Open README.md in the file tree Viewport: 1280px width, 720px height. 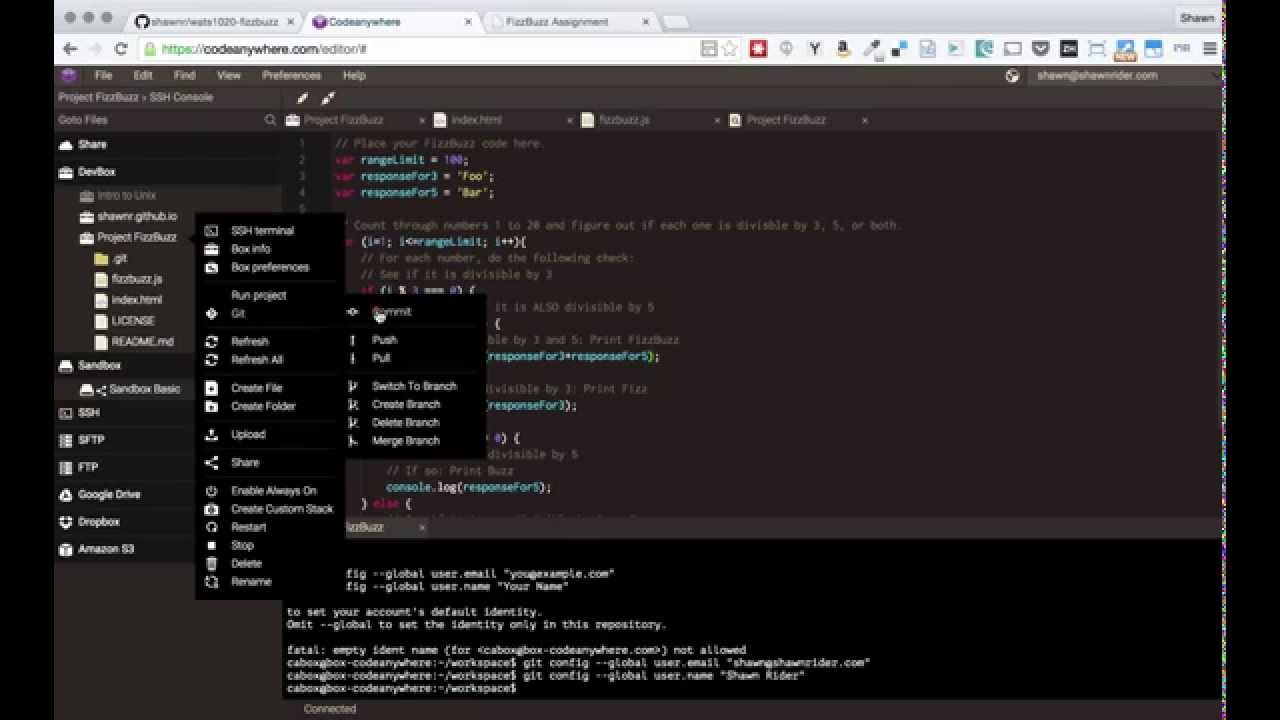(x=142, y=341)
